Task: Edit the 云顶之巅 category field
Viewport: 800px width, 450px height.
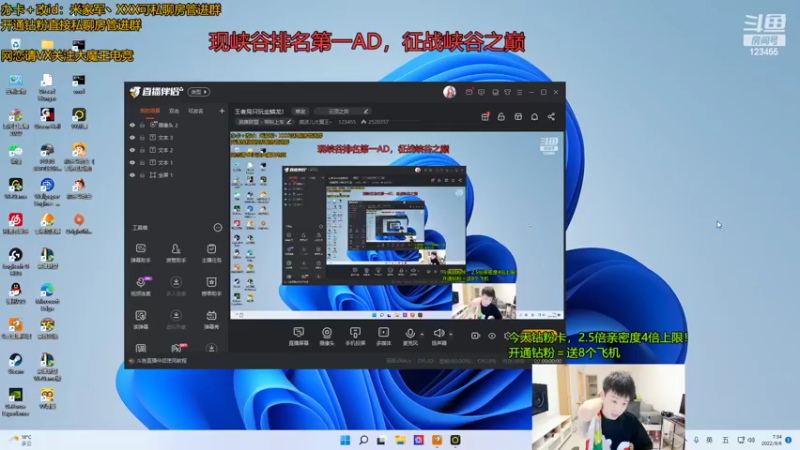Action: (x=342, y=111)
